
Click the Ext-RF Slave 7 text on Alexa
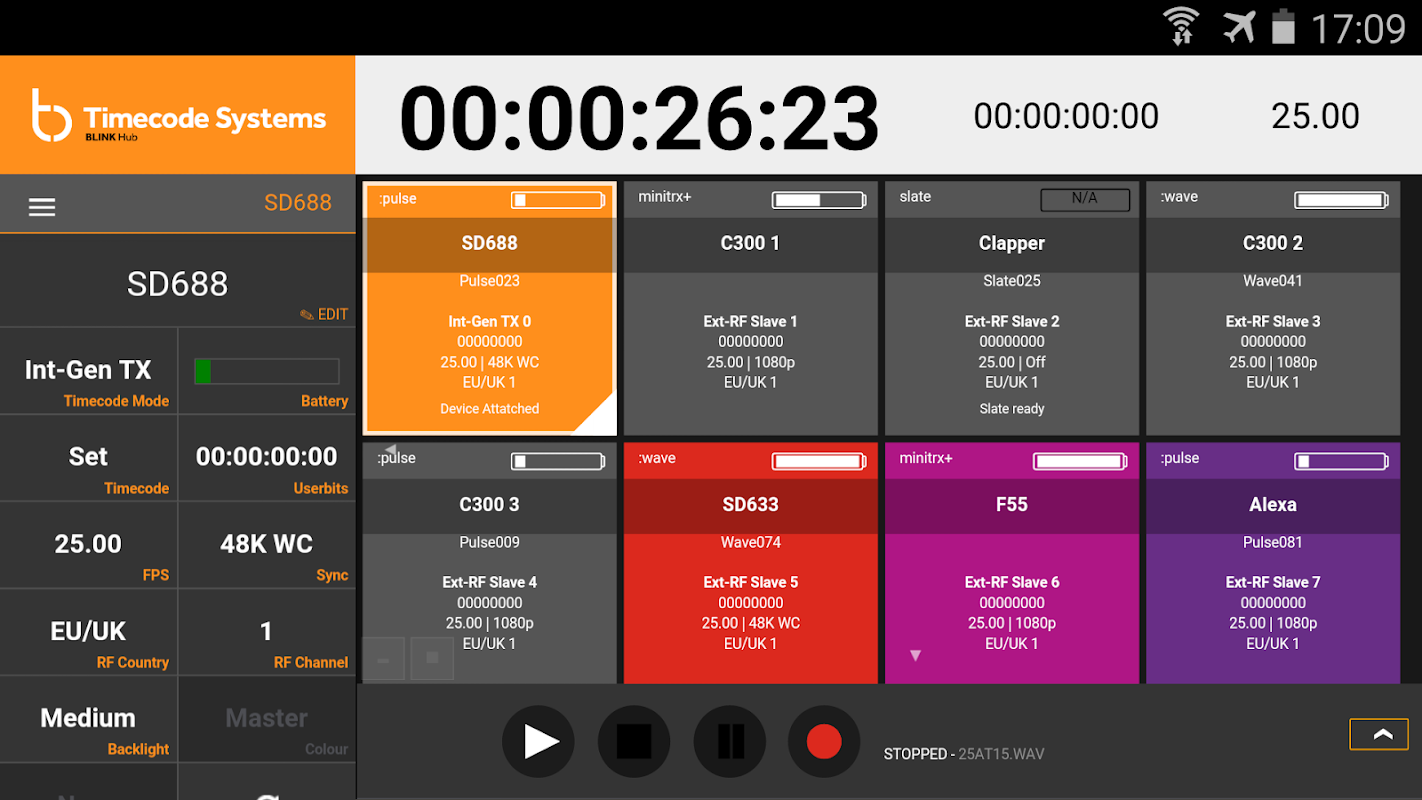(1273, 582)
